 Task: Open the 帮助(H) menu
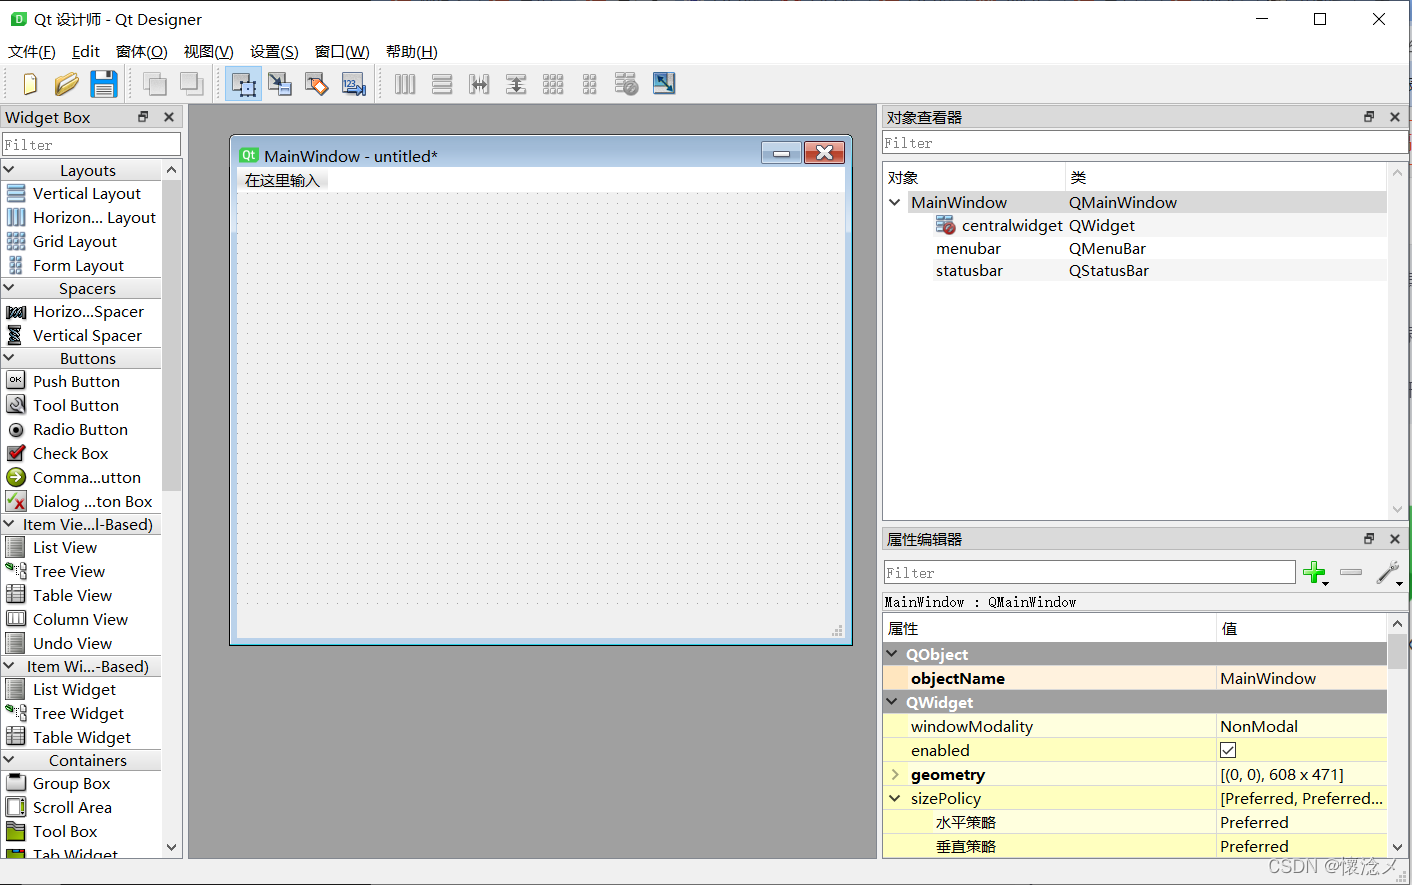[412, 52]
